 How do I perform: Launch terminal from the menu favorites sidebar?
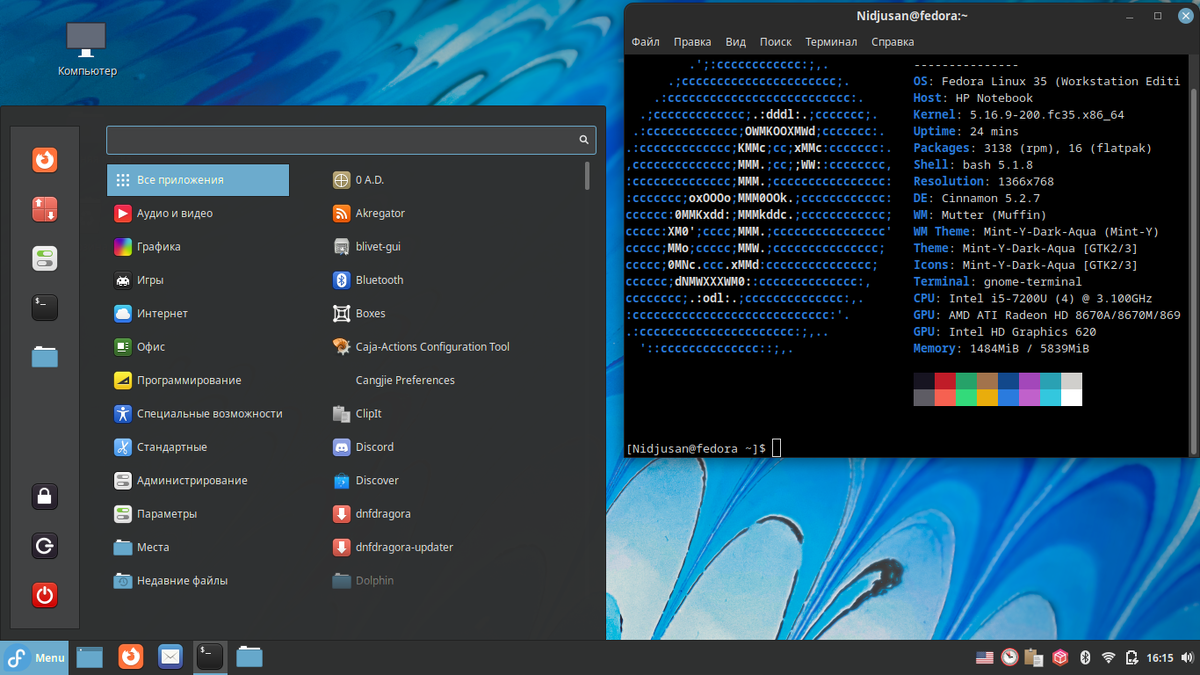click(44, 307)
